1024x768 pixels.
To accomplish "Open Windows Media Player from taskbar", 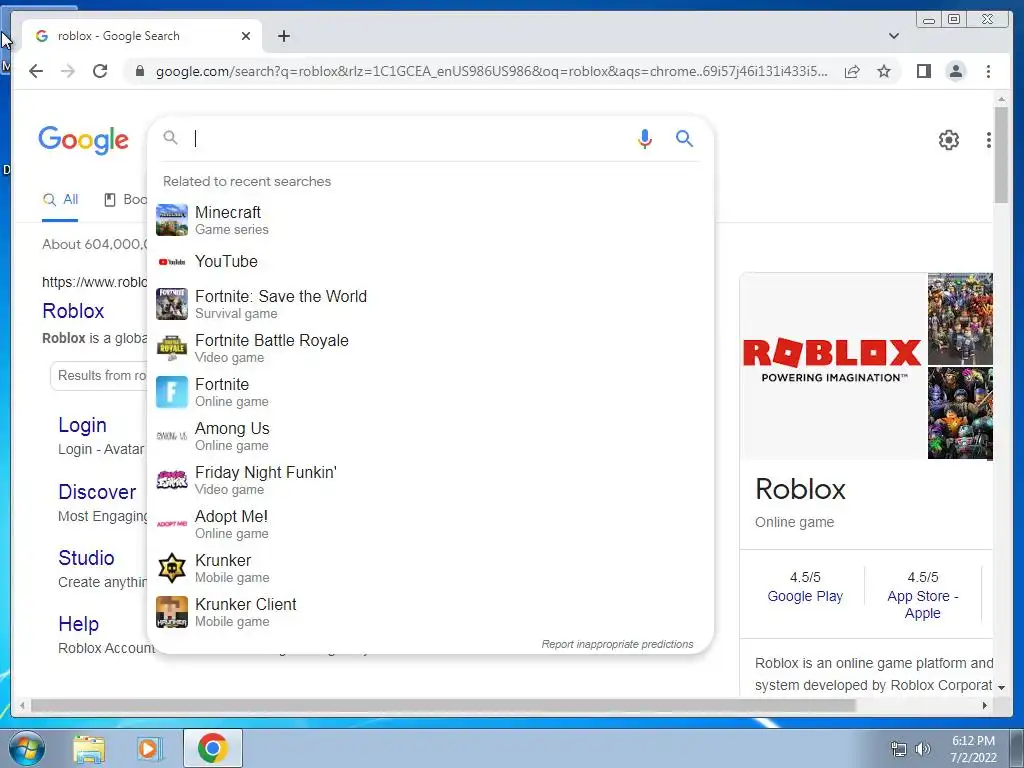I will [x=149, y=749].
